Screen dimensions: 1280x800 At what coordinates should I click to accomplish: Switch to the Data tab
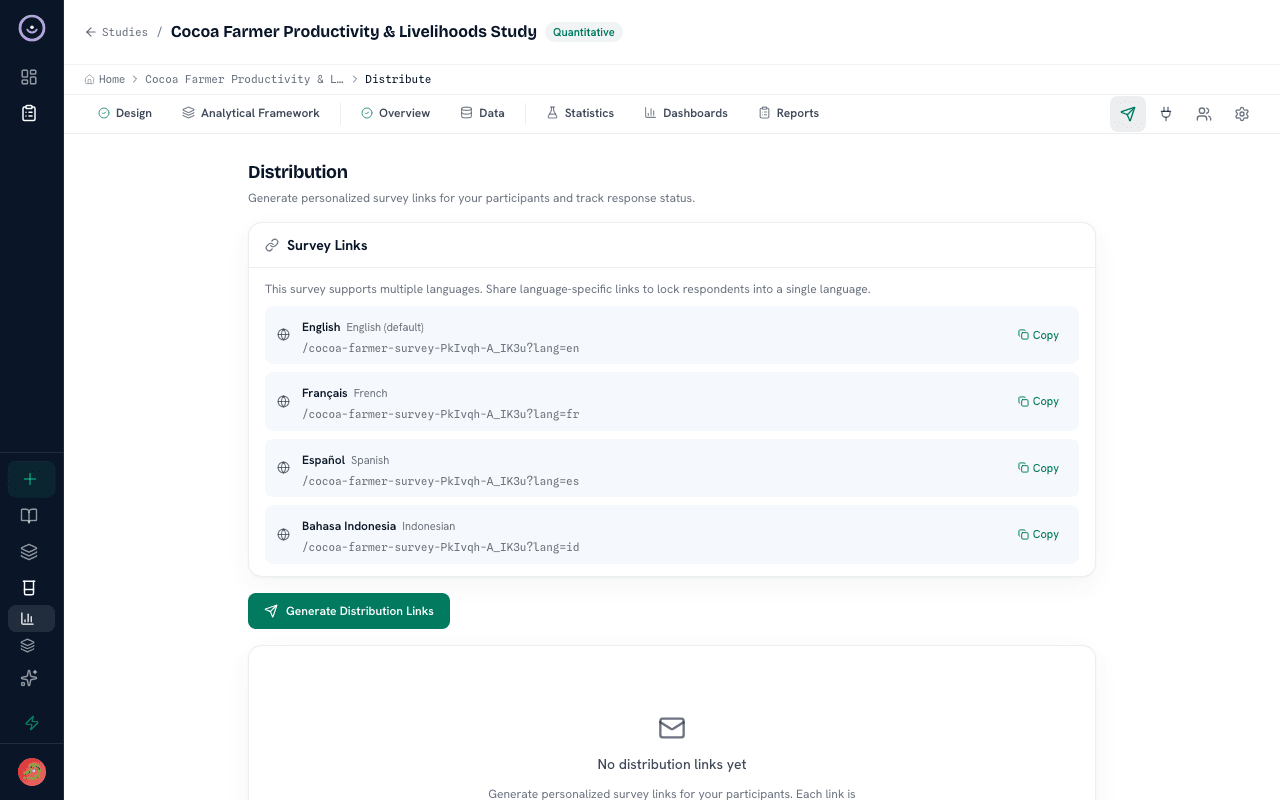tap(482, 113)
